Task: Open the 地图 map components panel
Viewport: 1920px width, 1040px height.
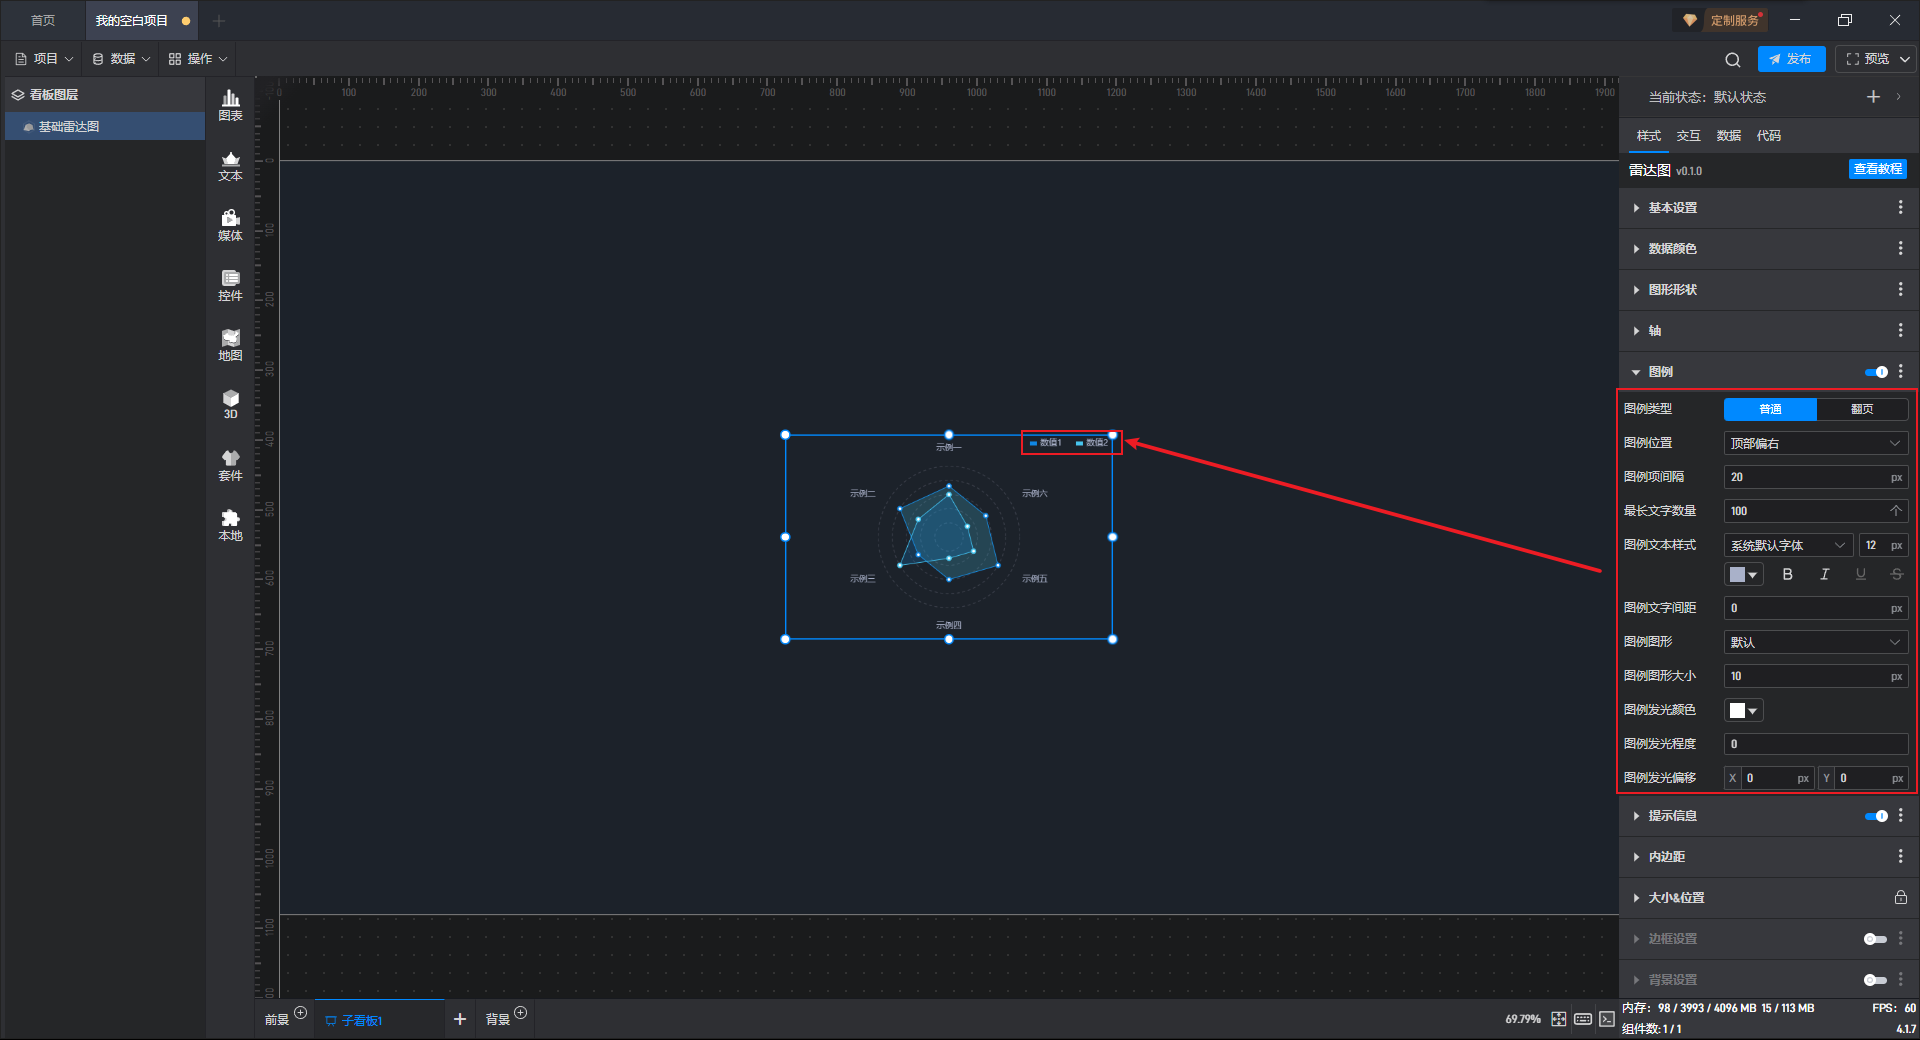Action: (230, 345)
